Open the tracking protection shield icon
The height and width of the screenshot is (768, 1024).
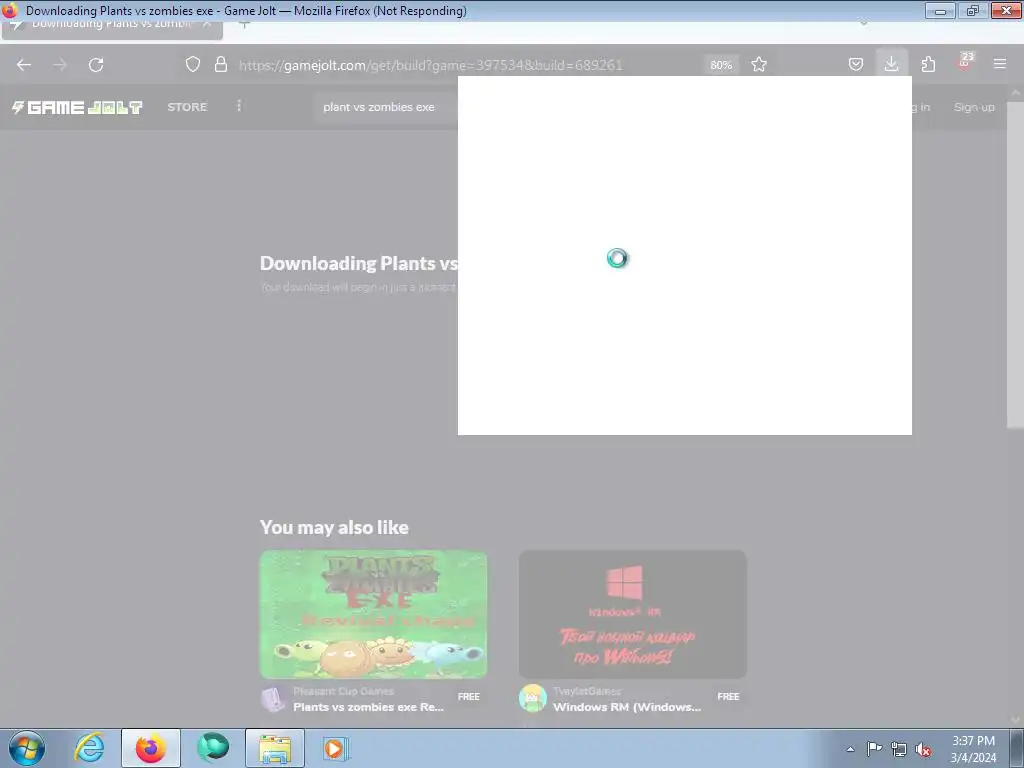tap(193, 64)
